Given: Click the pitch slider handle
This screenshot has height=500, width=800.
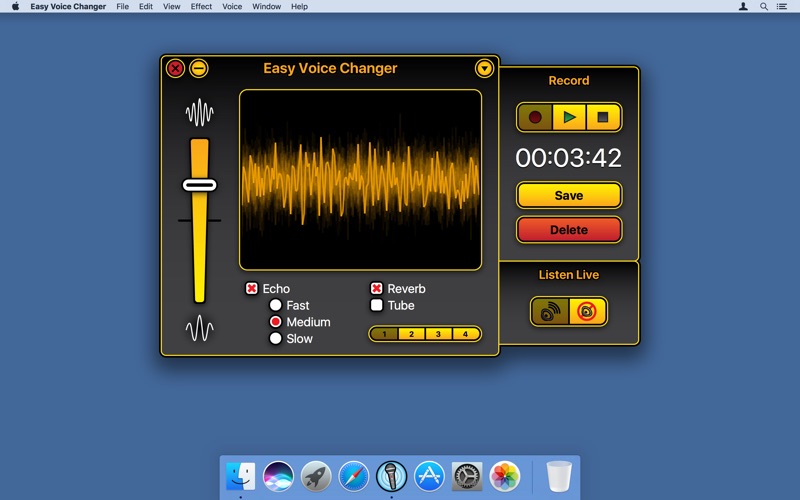Looking at the screenshot, I should pos(200,185).
